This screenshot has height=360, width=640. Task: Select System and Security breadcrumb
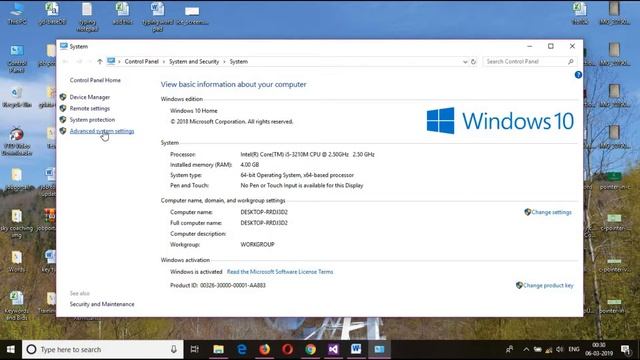tap(194, 62)
